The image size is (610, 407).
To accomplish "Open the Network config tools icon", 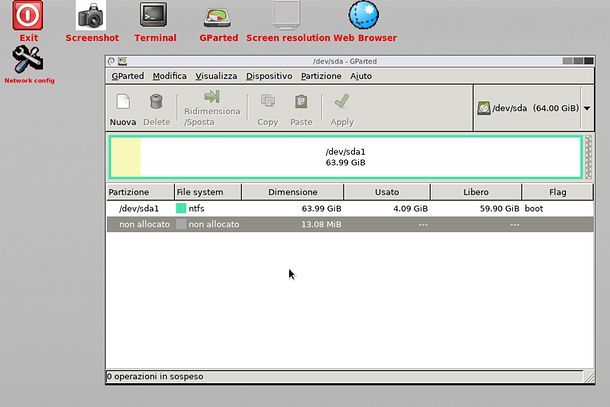I will [x=27, y=59].
